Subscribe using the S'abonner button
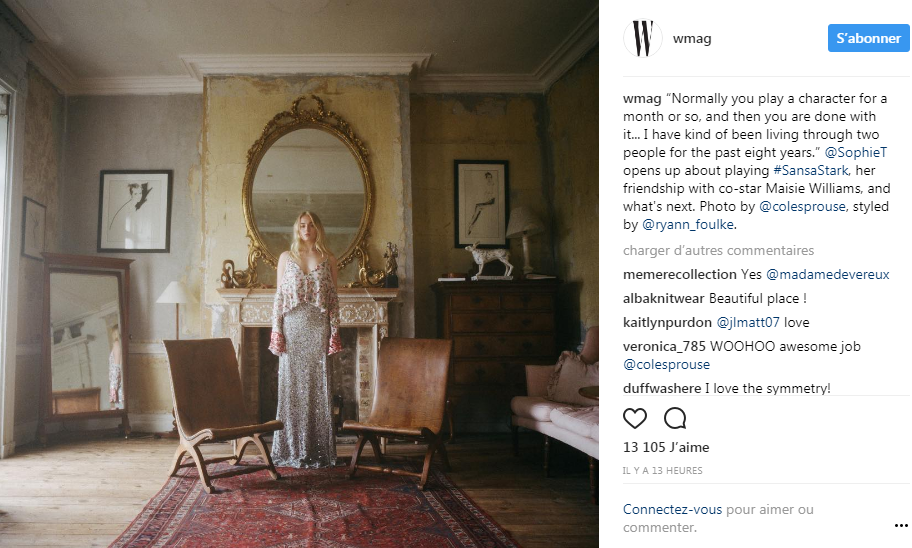Screen dimensions: 912x548 [x=868, y=38]
